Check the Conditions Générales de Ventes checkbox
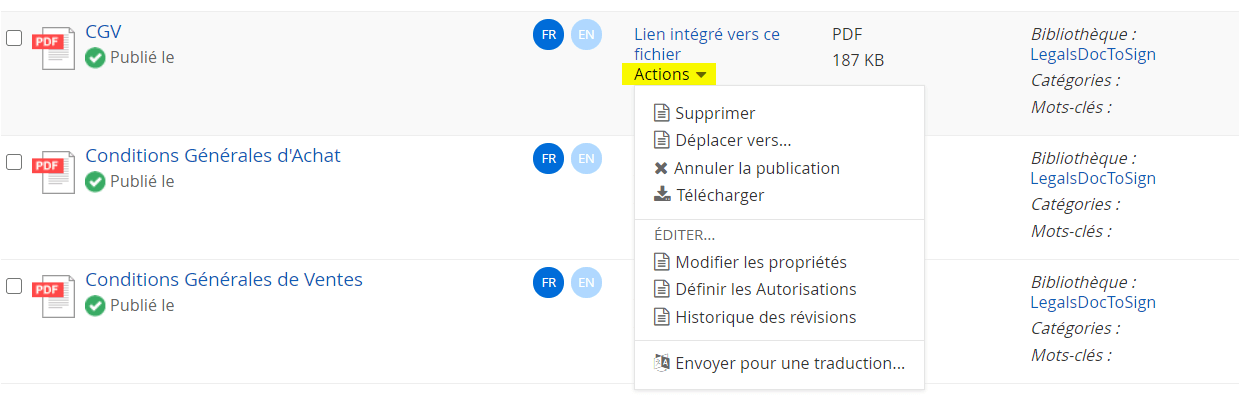 [x=14, y=286]
